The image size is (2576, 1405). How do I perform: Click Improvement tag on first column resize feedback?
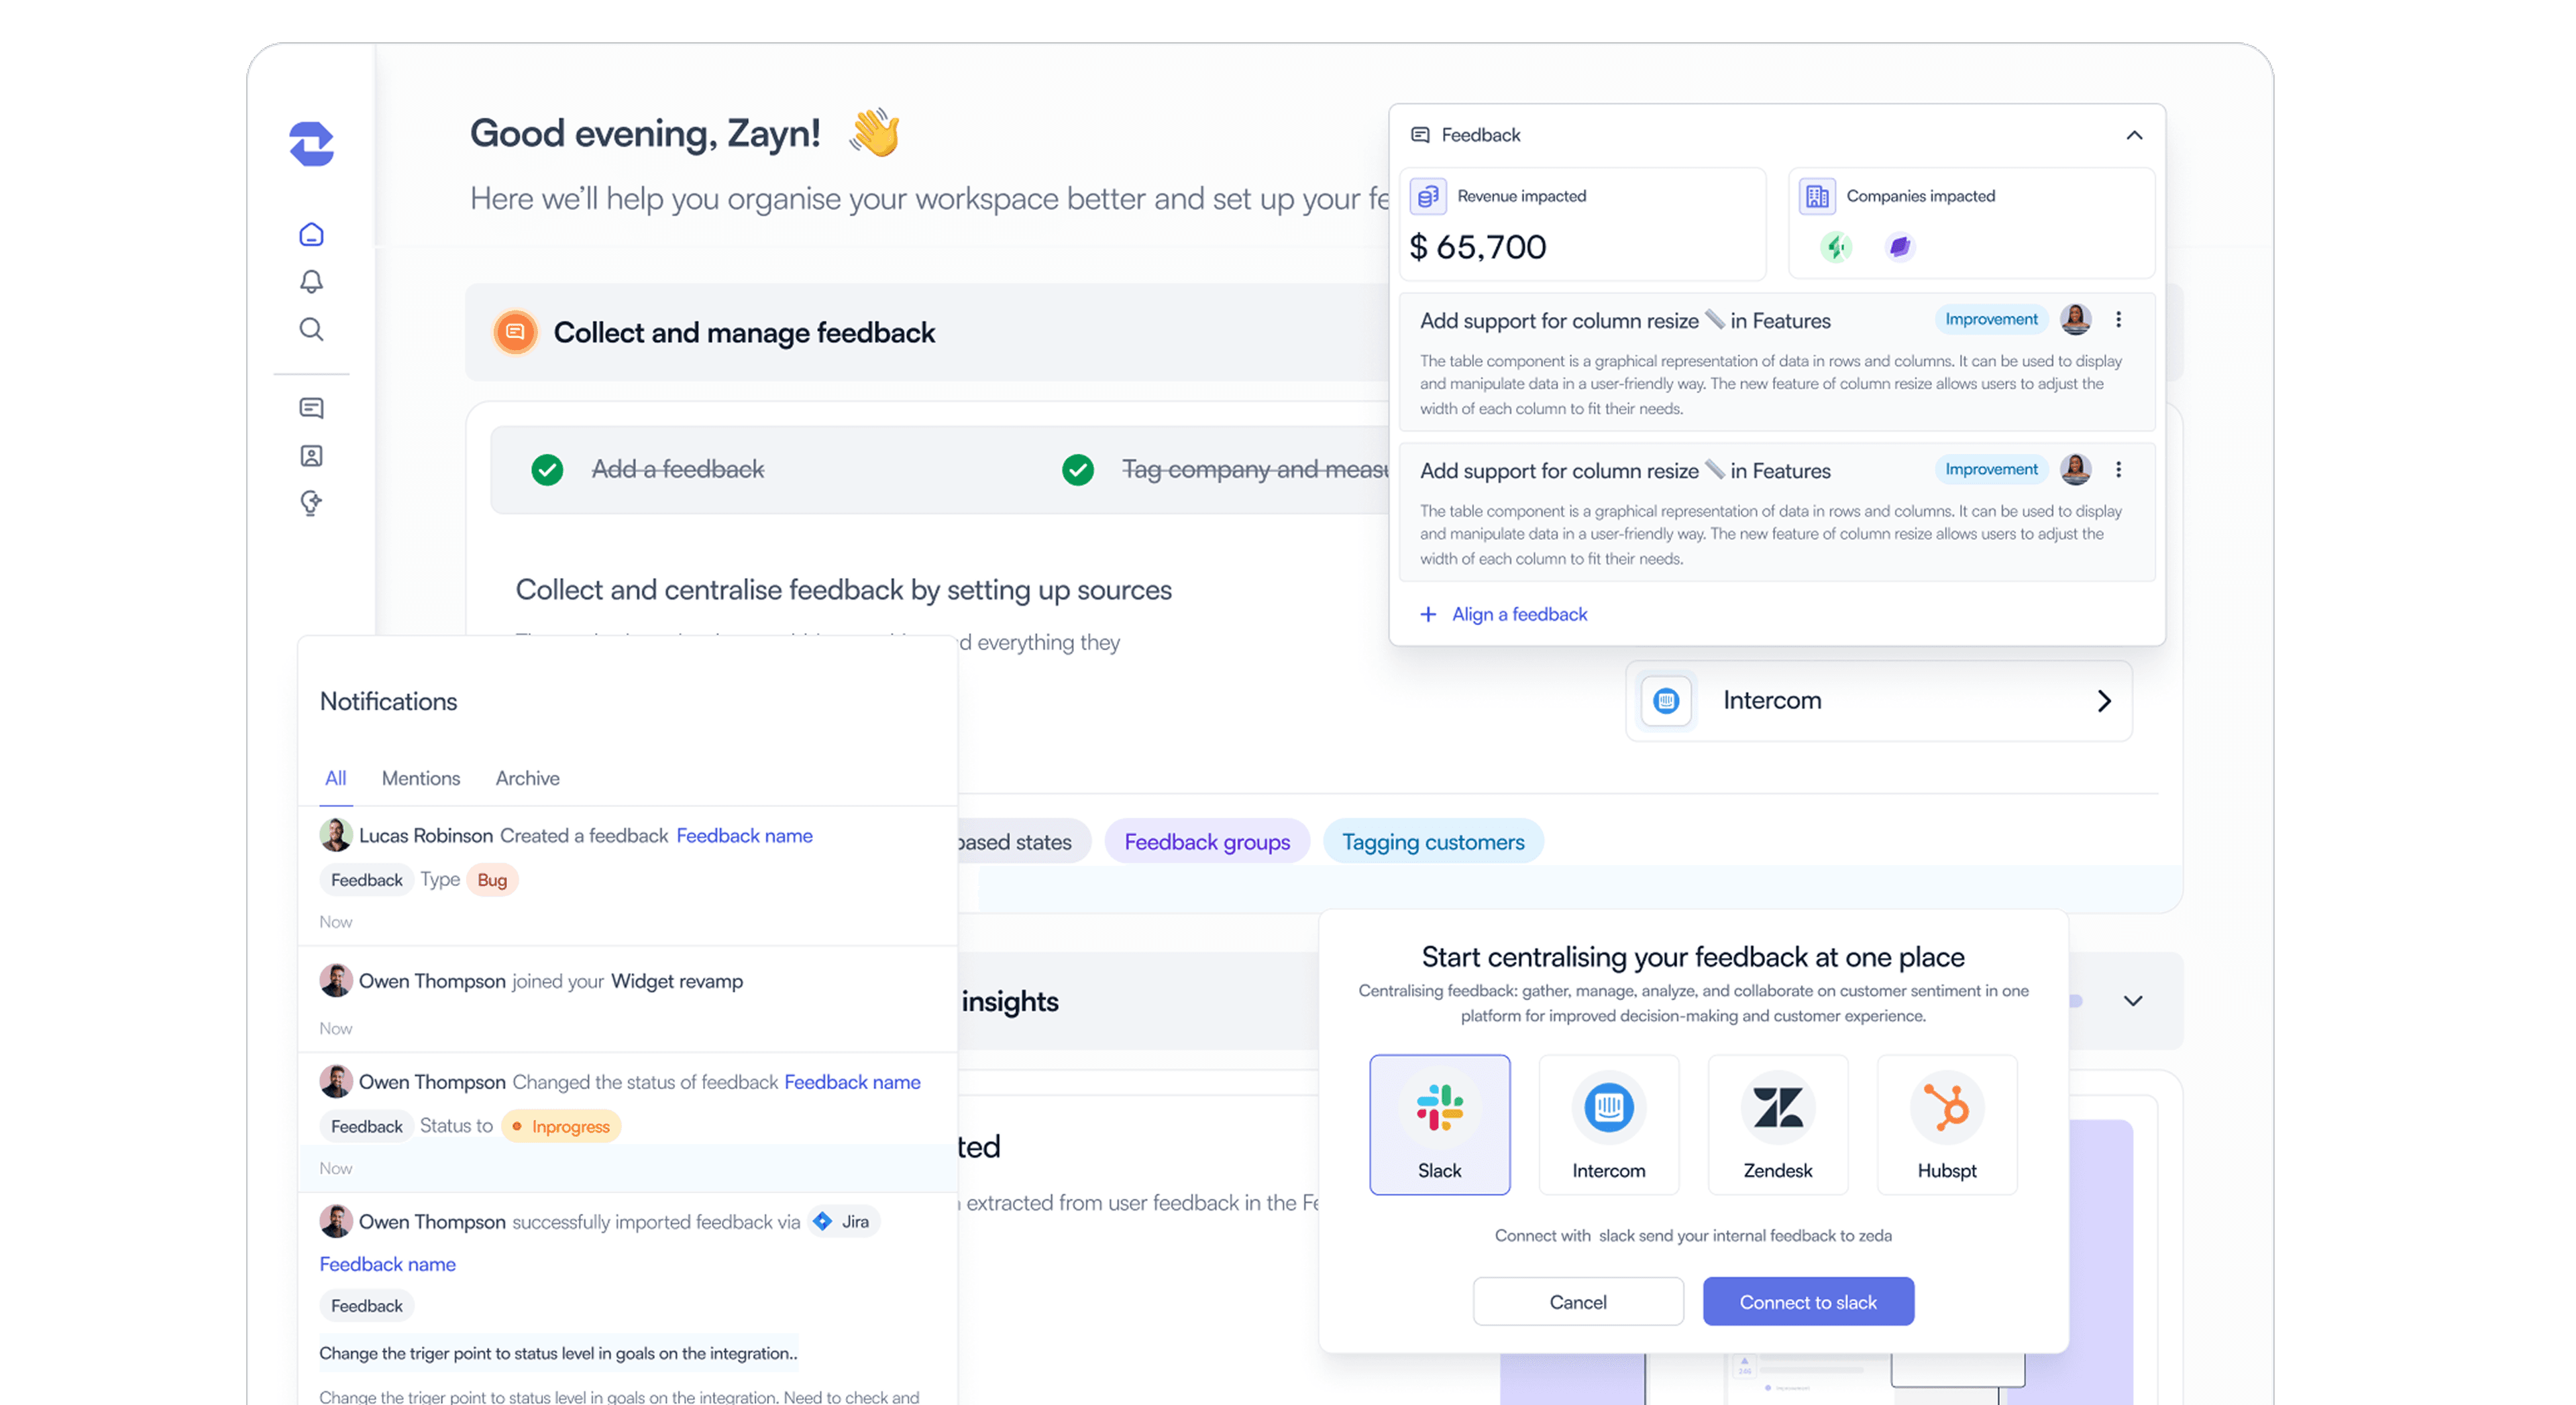(x=1991, y=319)
